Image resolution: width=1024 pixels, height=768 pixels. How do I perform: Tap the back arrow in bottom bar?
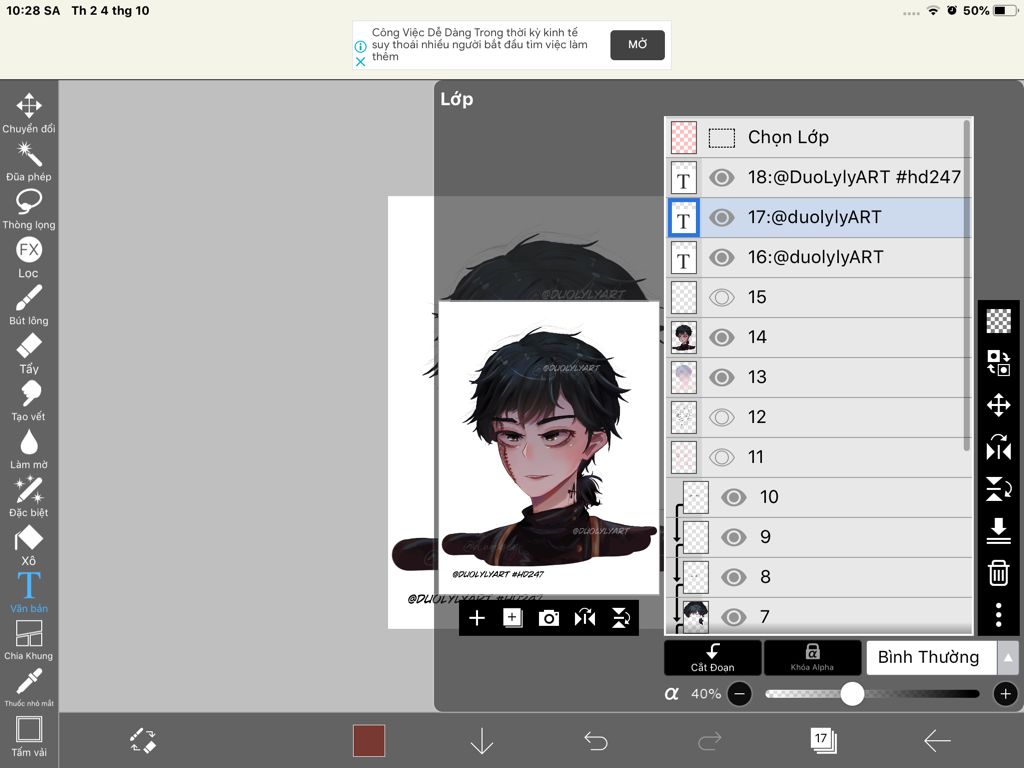point(937,741)
